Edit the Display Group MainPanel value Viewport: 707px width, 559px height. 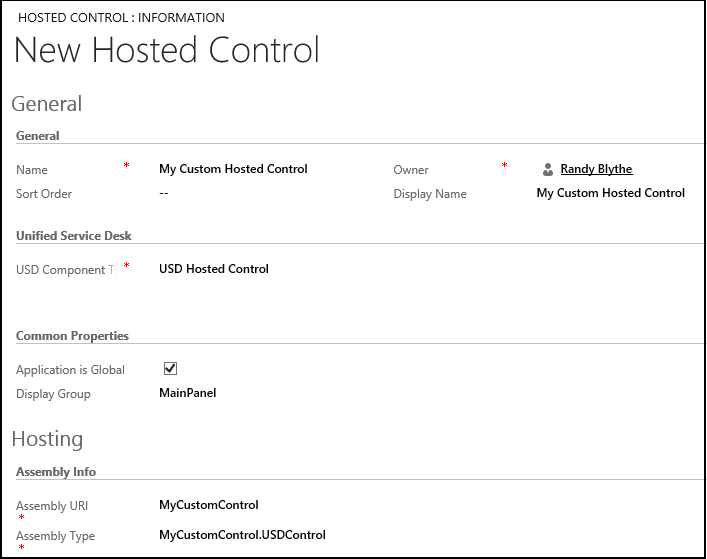coord(188,393)
